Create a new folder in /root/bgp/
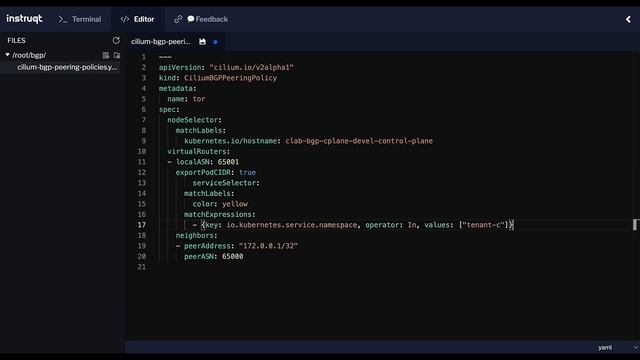This screenshot has height=360, width=640. click(x=117, y=55)
